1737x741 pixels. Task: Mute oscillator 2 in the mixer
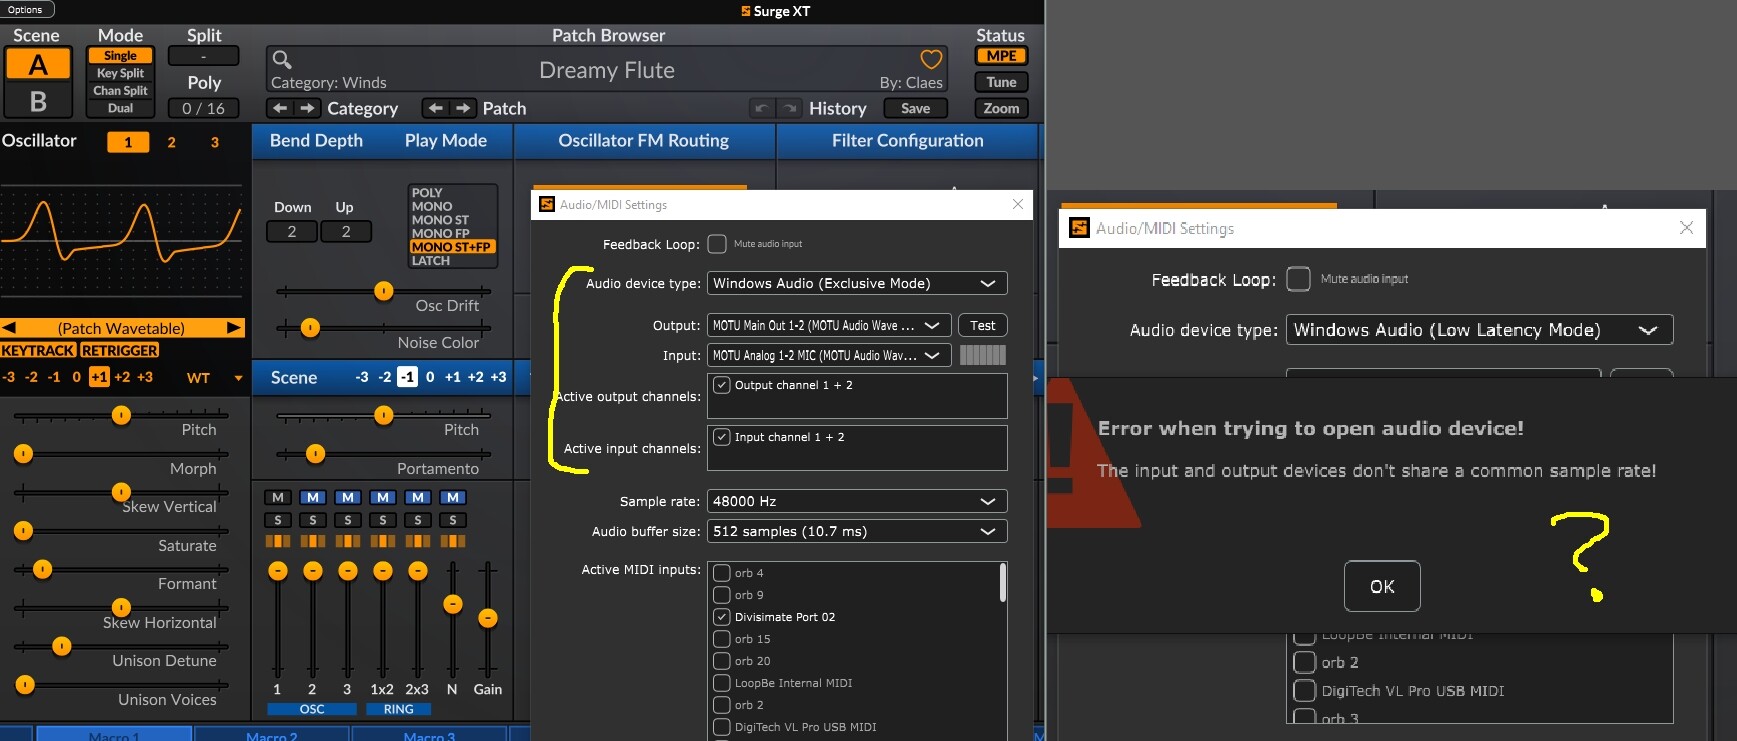click(312, 497)
